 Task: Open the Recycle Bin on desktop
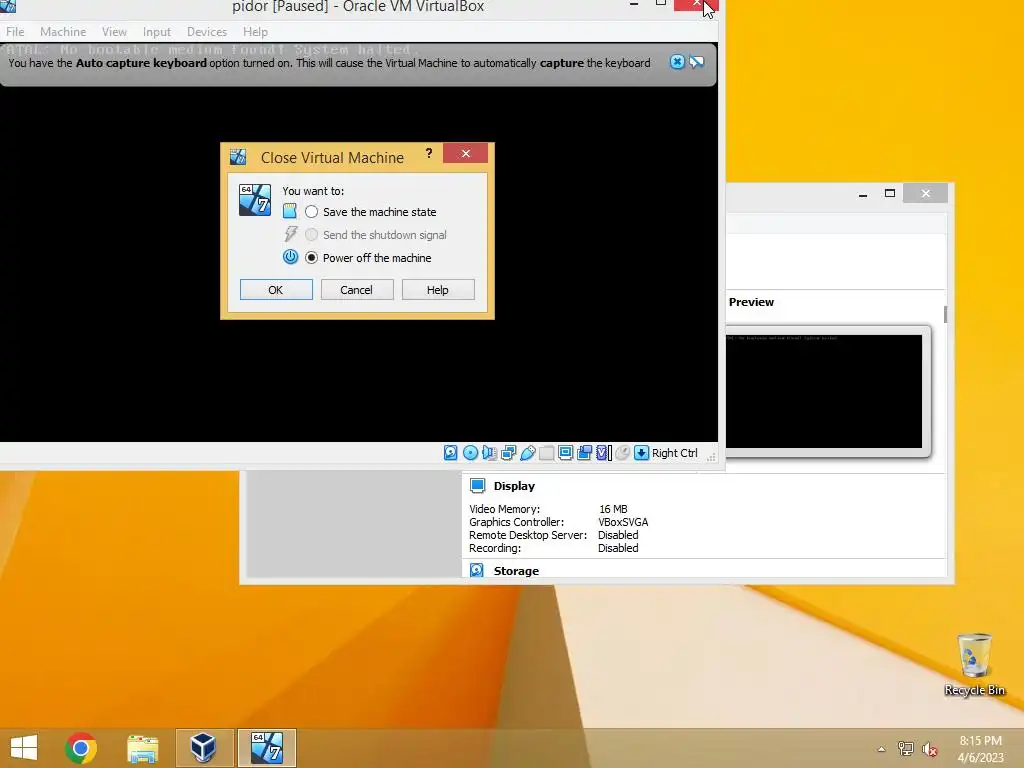(x=974, y=665)
